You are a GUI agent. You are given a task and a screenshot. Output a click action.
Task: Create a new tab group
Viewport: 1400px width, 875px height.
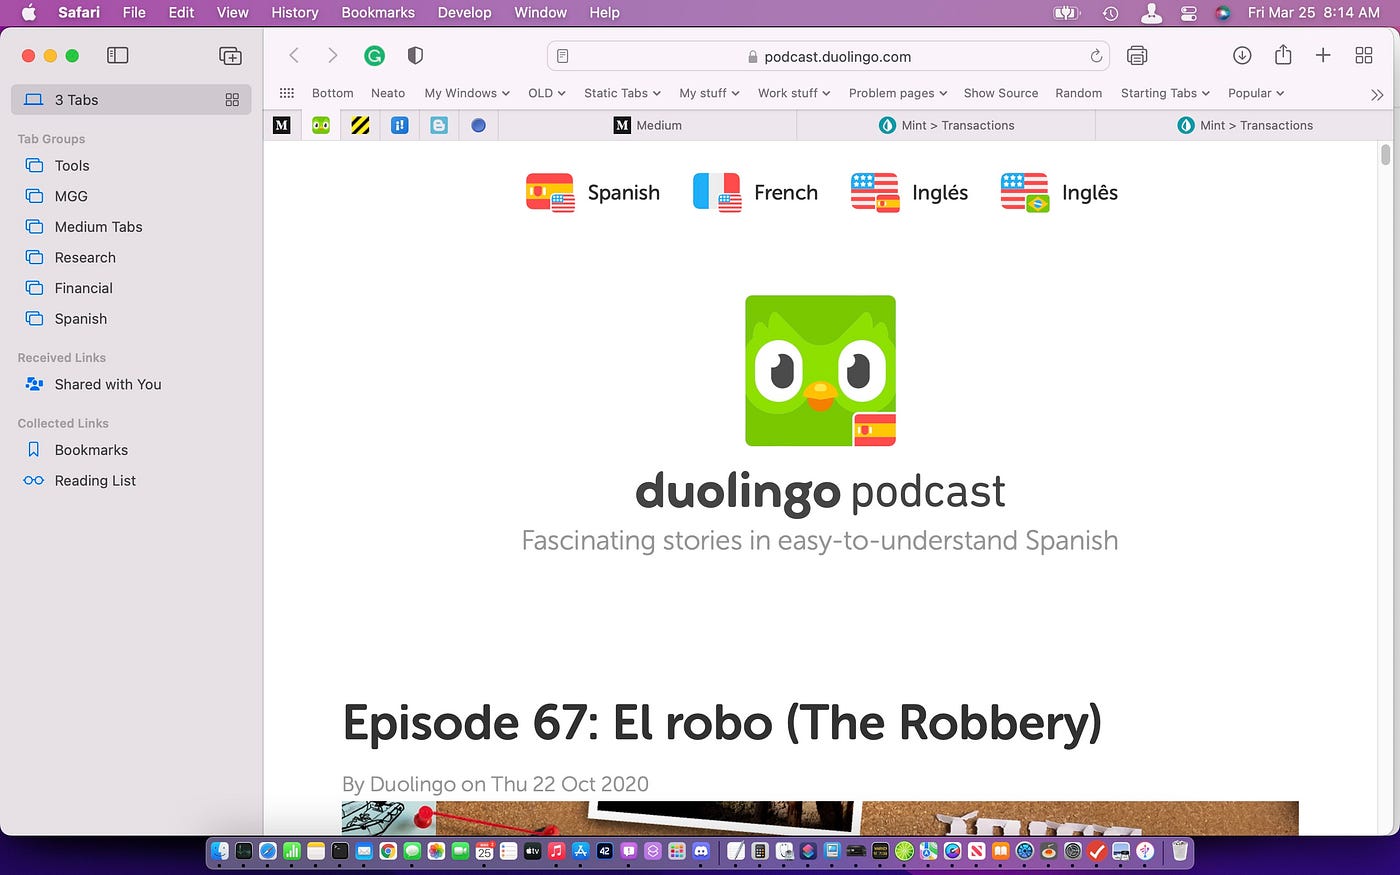click(x=230, y=56)
